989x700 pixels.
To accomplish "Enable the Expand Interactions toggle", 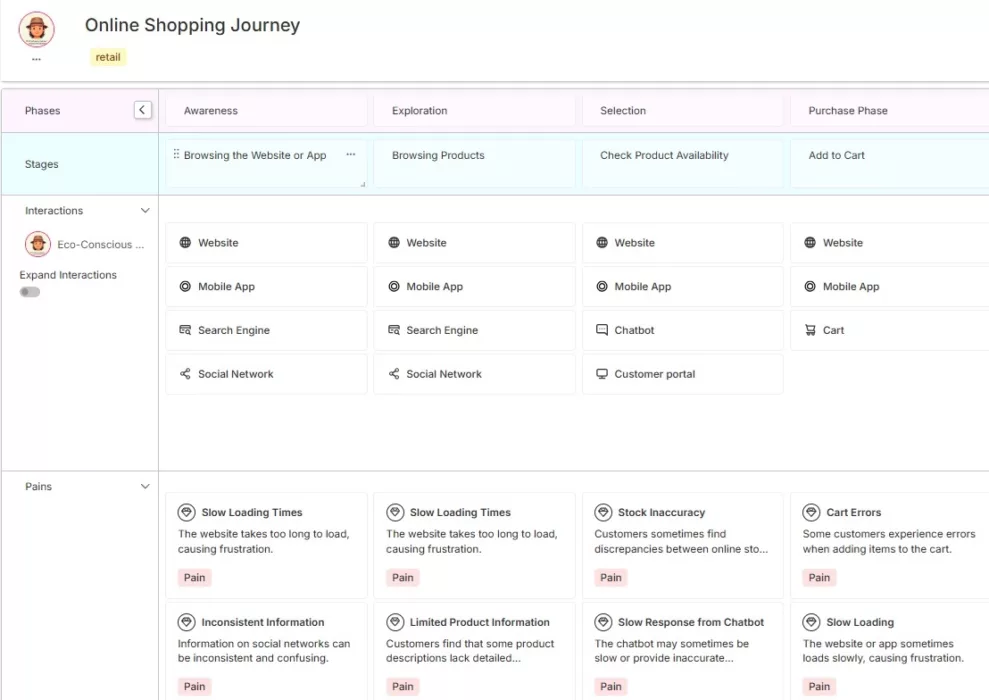I will 30,292.
